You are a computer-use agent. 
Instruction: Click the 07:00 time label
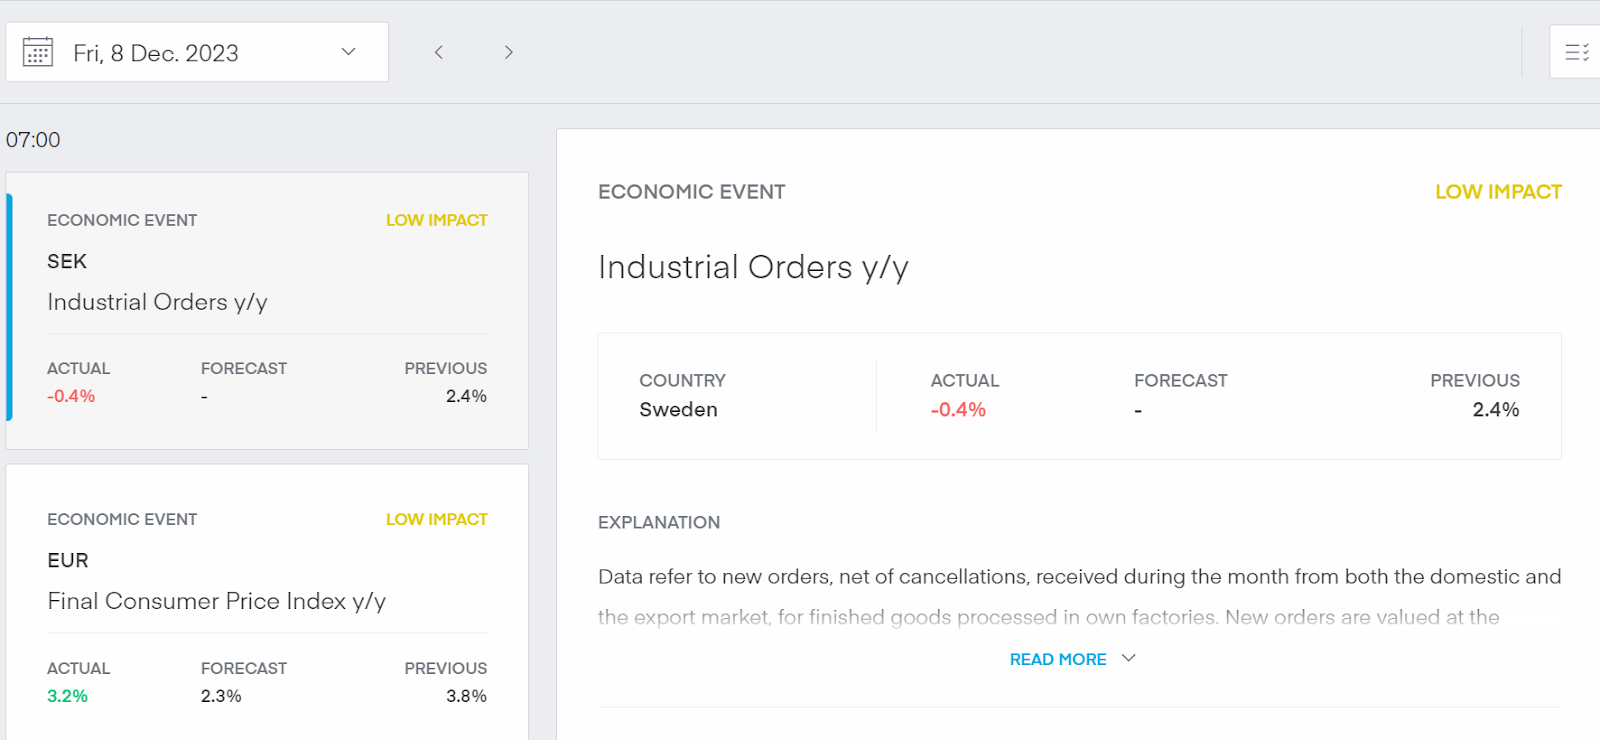click(33, 140)
